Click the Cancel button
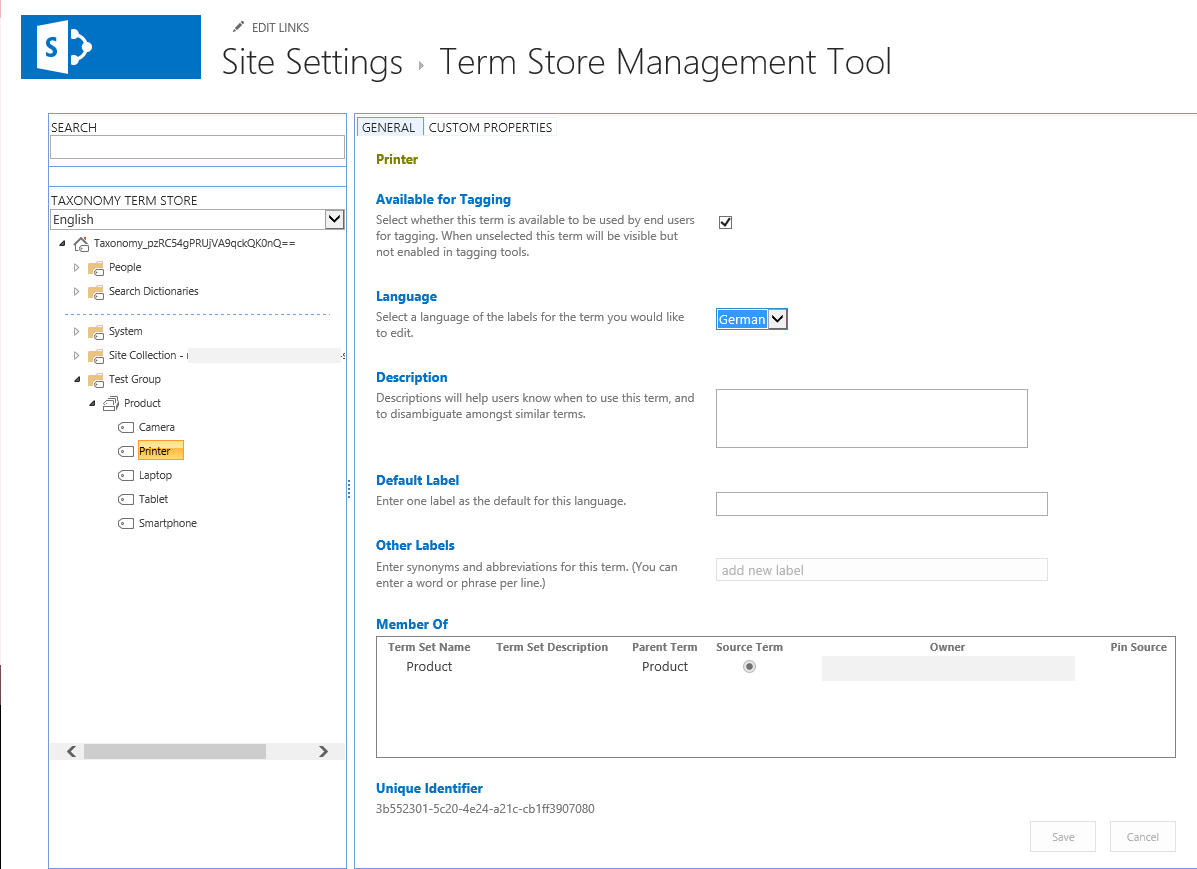 [1142, 837]
